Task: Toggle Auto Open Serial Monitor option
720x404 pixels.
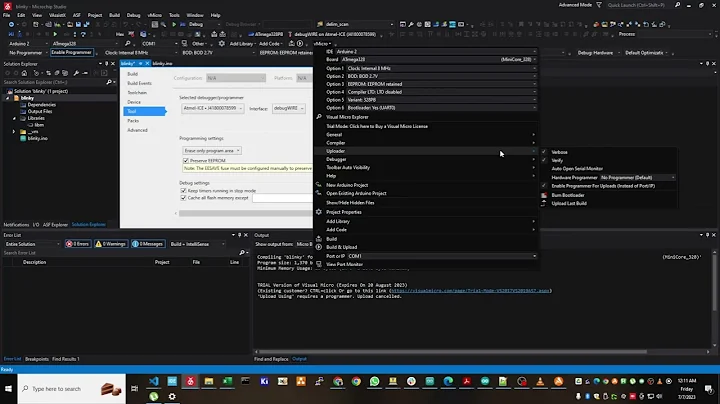Action: [577, 169]
